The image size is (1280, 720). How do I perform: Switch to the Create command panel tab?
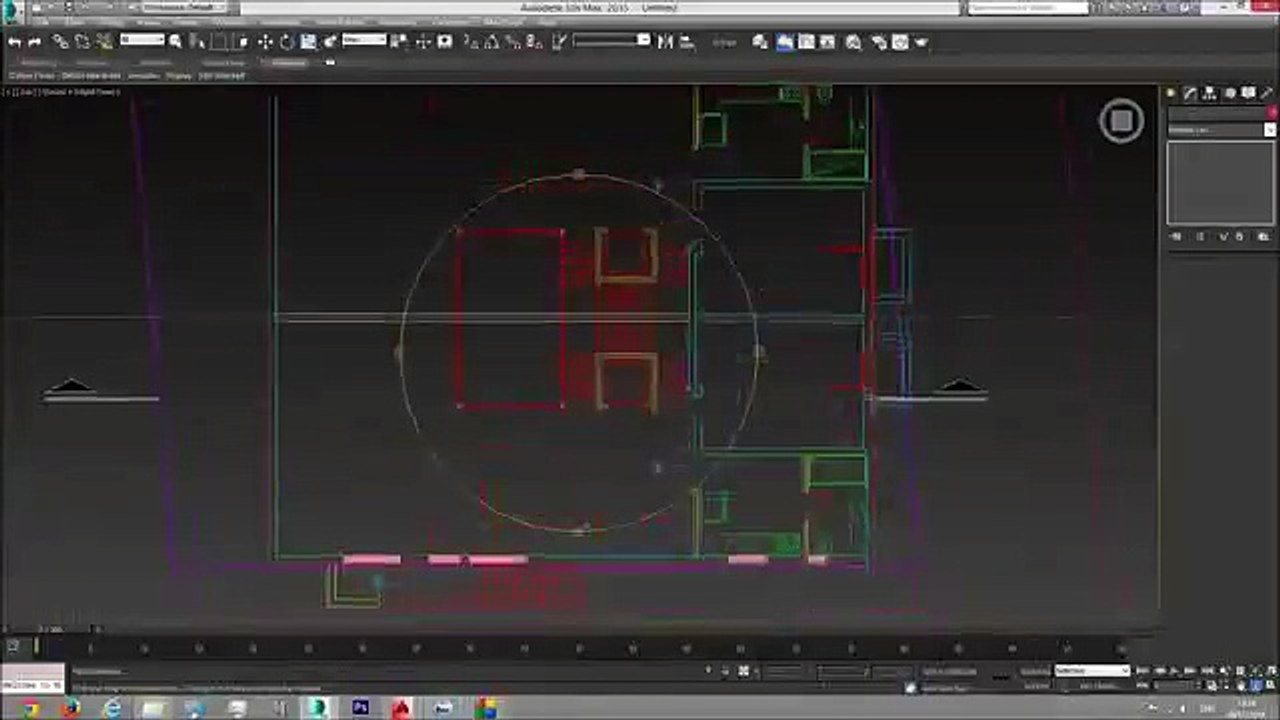1172,93
